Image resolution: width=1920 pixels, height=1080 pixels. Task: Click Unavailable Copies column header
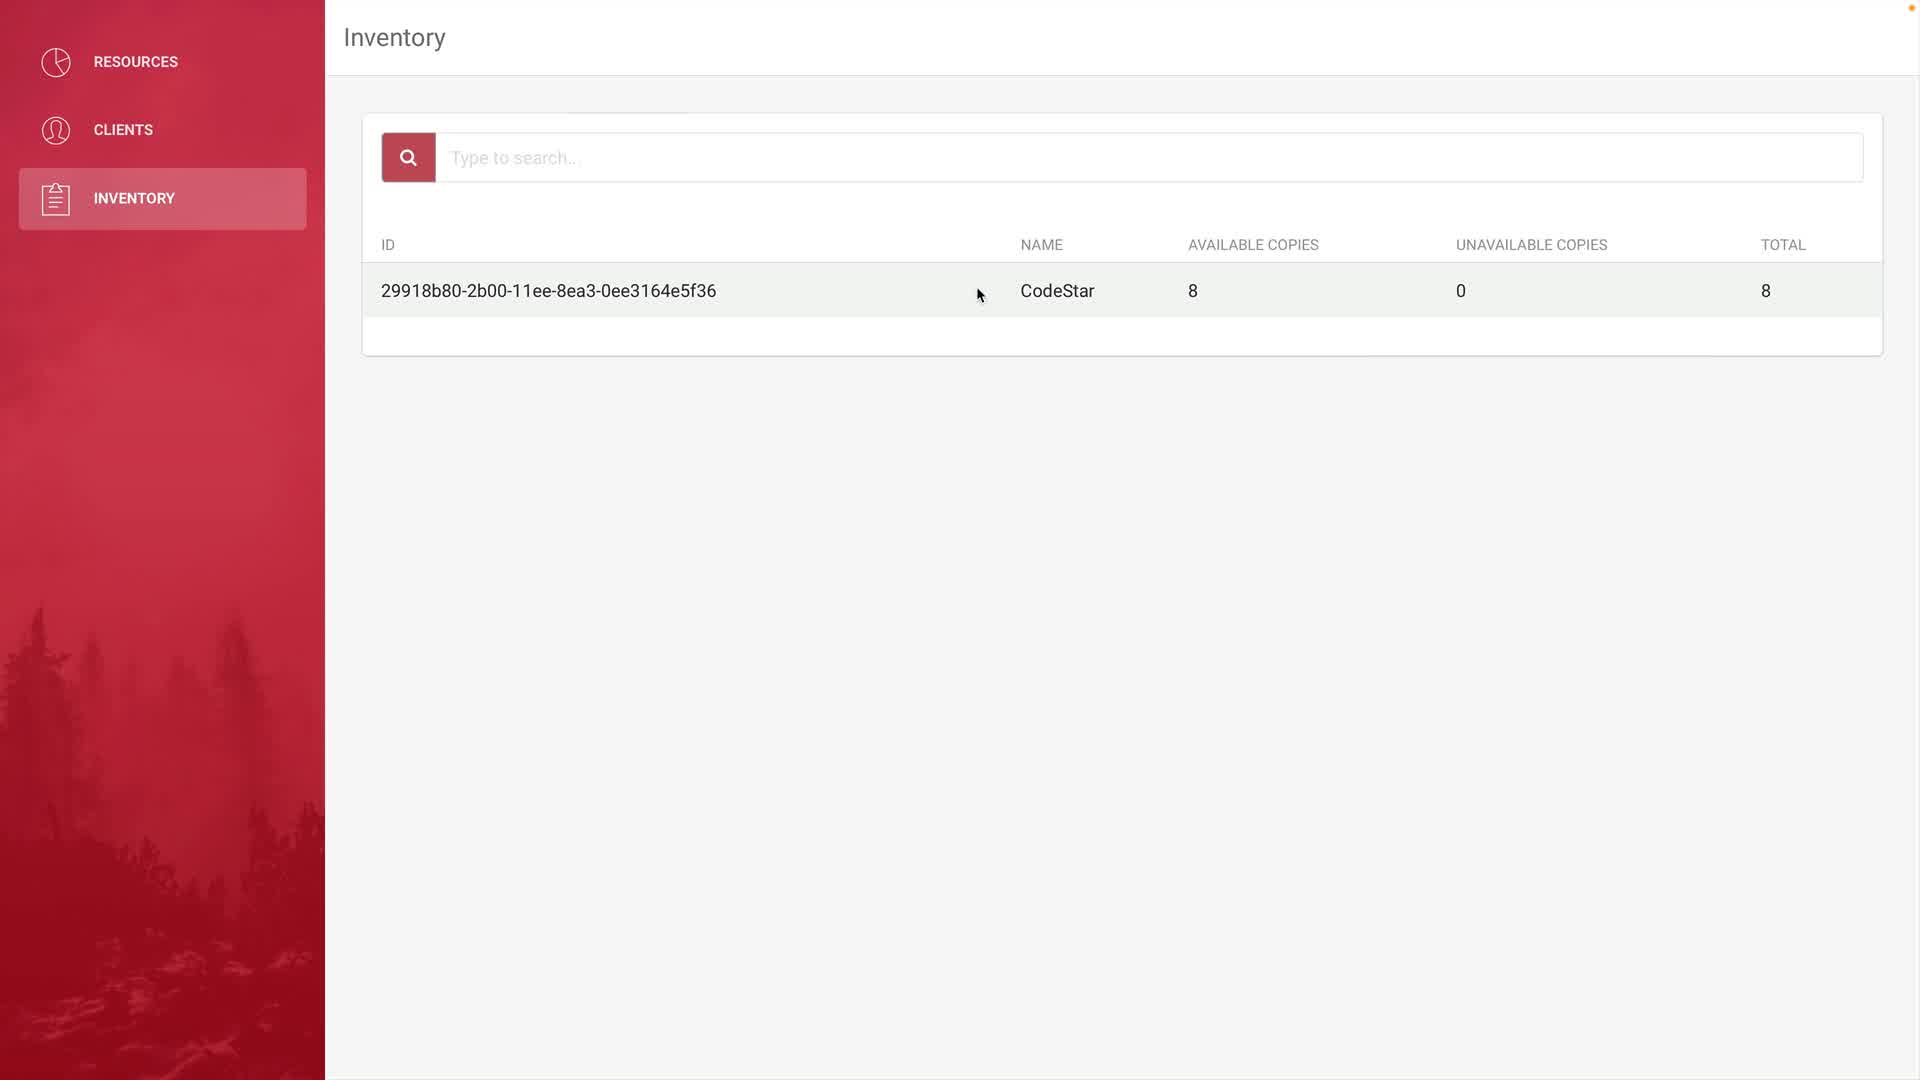1531,245
